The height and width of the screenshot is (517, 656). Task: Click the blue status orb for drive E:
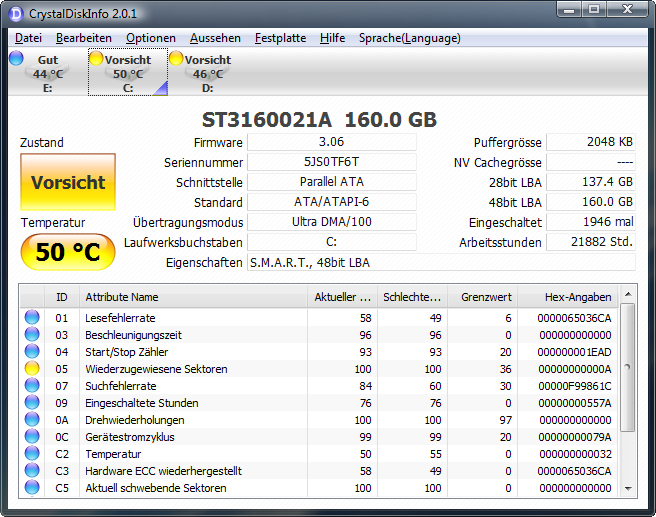[16, 58]
